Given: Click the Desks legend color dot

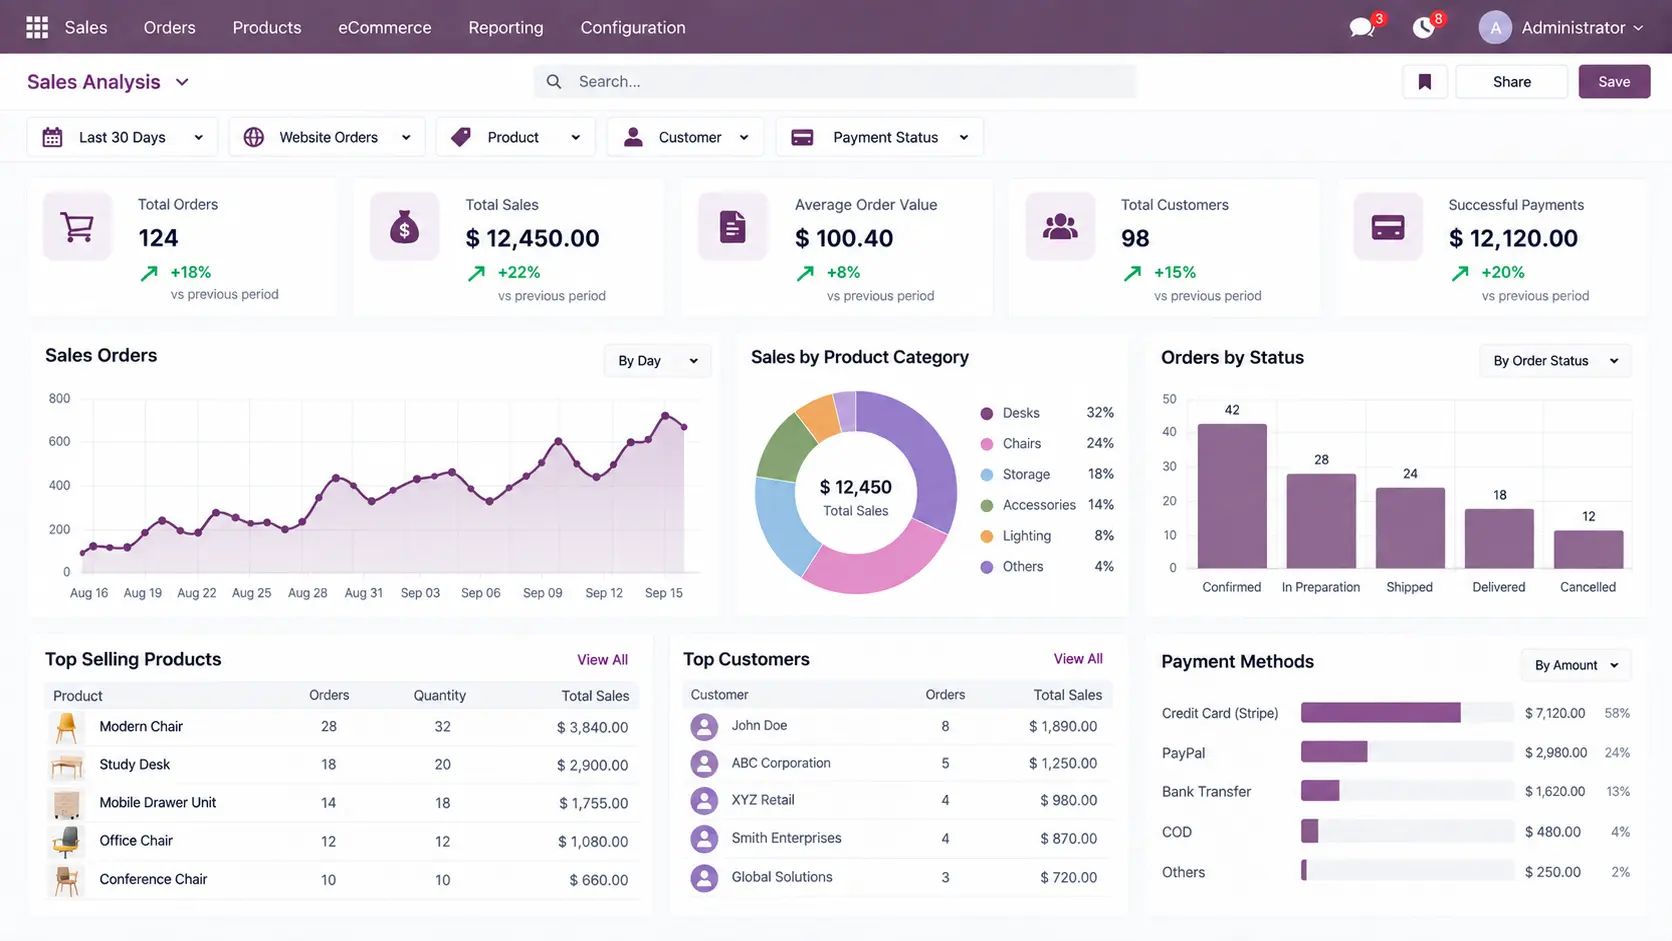Looking at the screenshot, I should (x=987, y=413).
